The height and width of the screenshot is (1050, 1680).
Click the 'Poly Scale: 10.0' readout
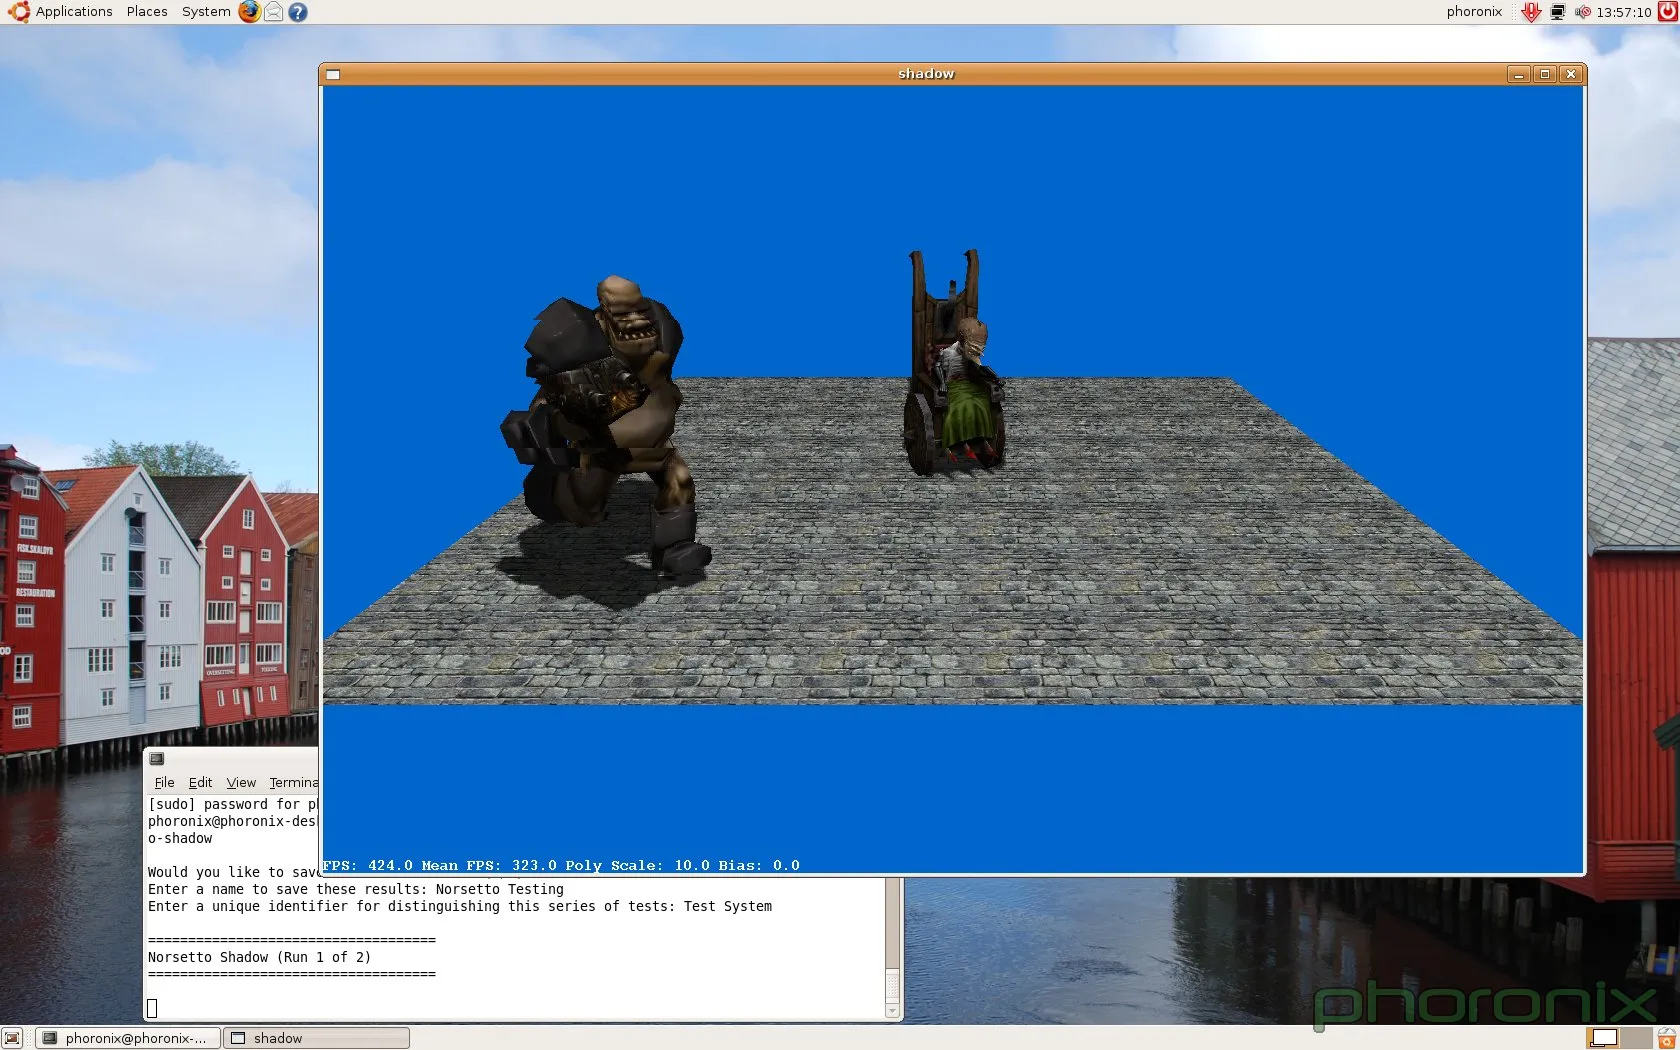[x=637, y=866]
